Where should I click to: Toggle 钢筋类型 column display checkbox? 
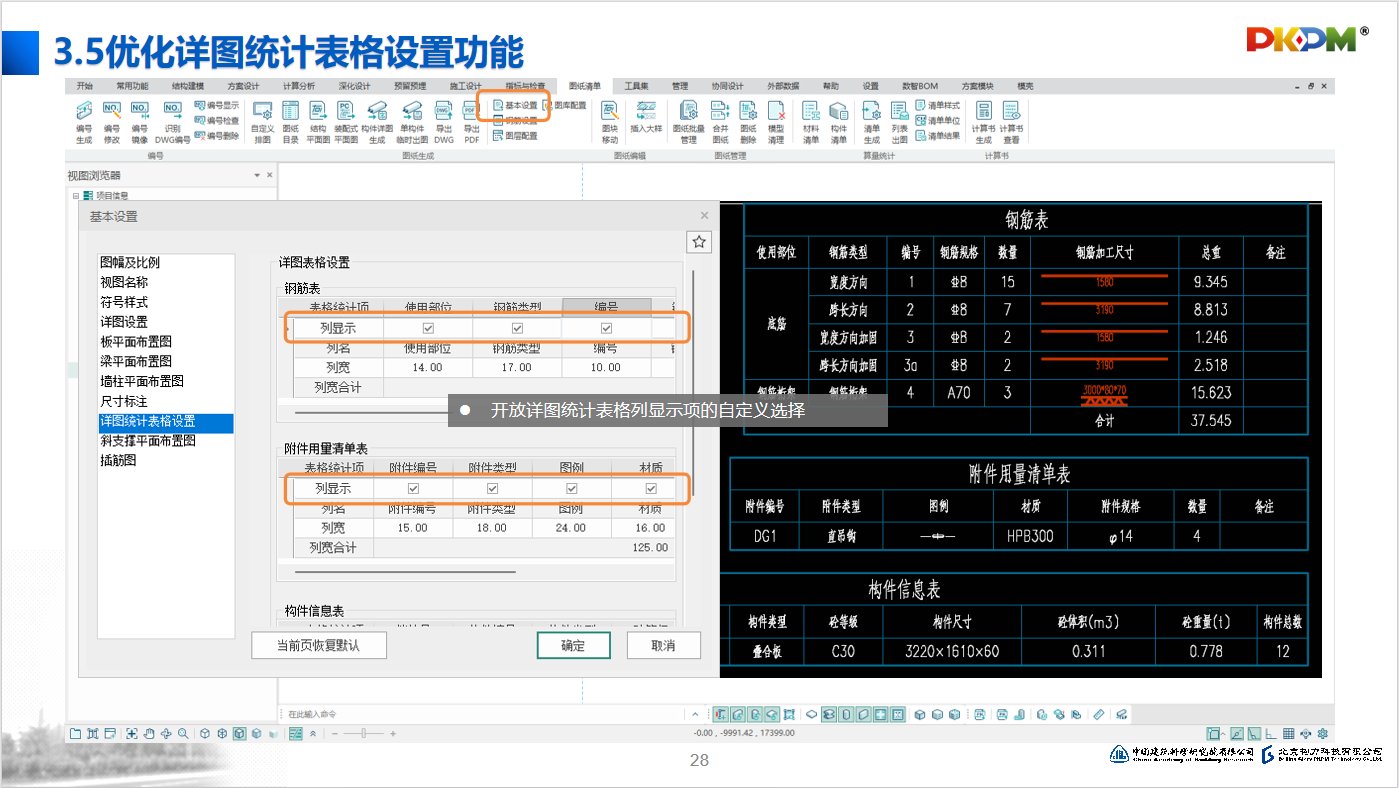click(x=517, y=328)
